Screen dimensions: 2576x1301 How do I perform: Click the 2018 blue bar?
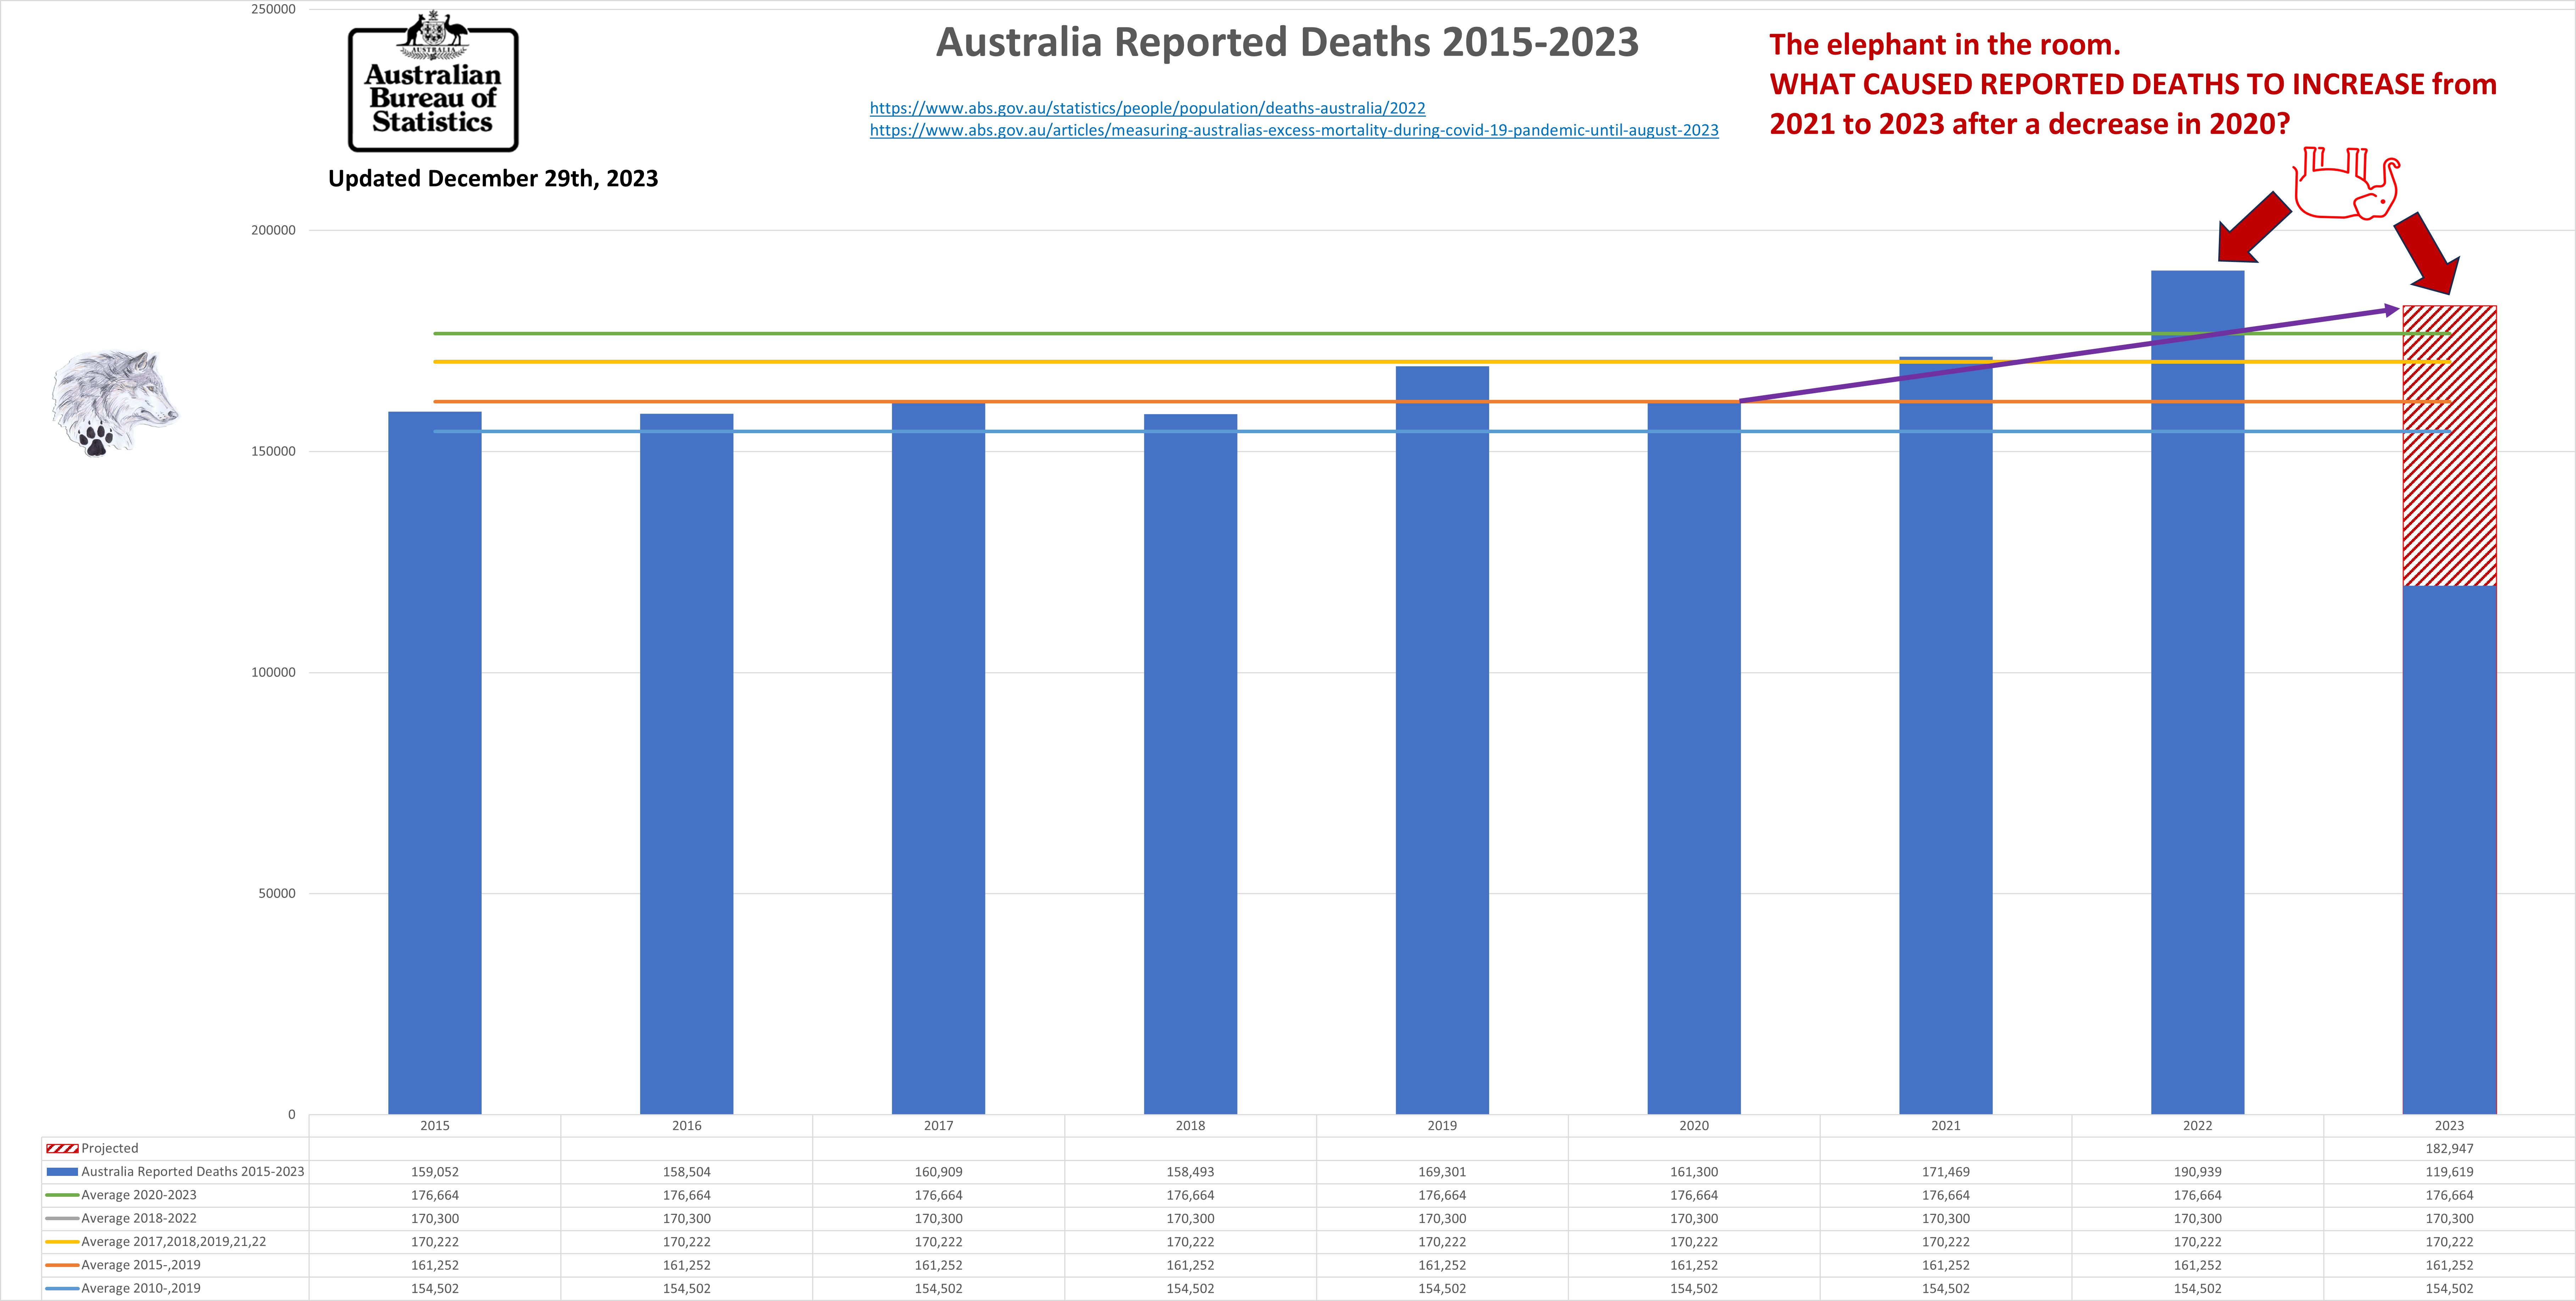1191,764
